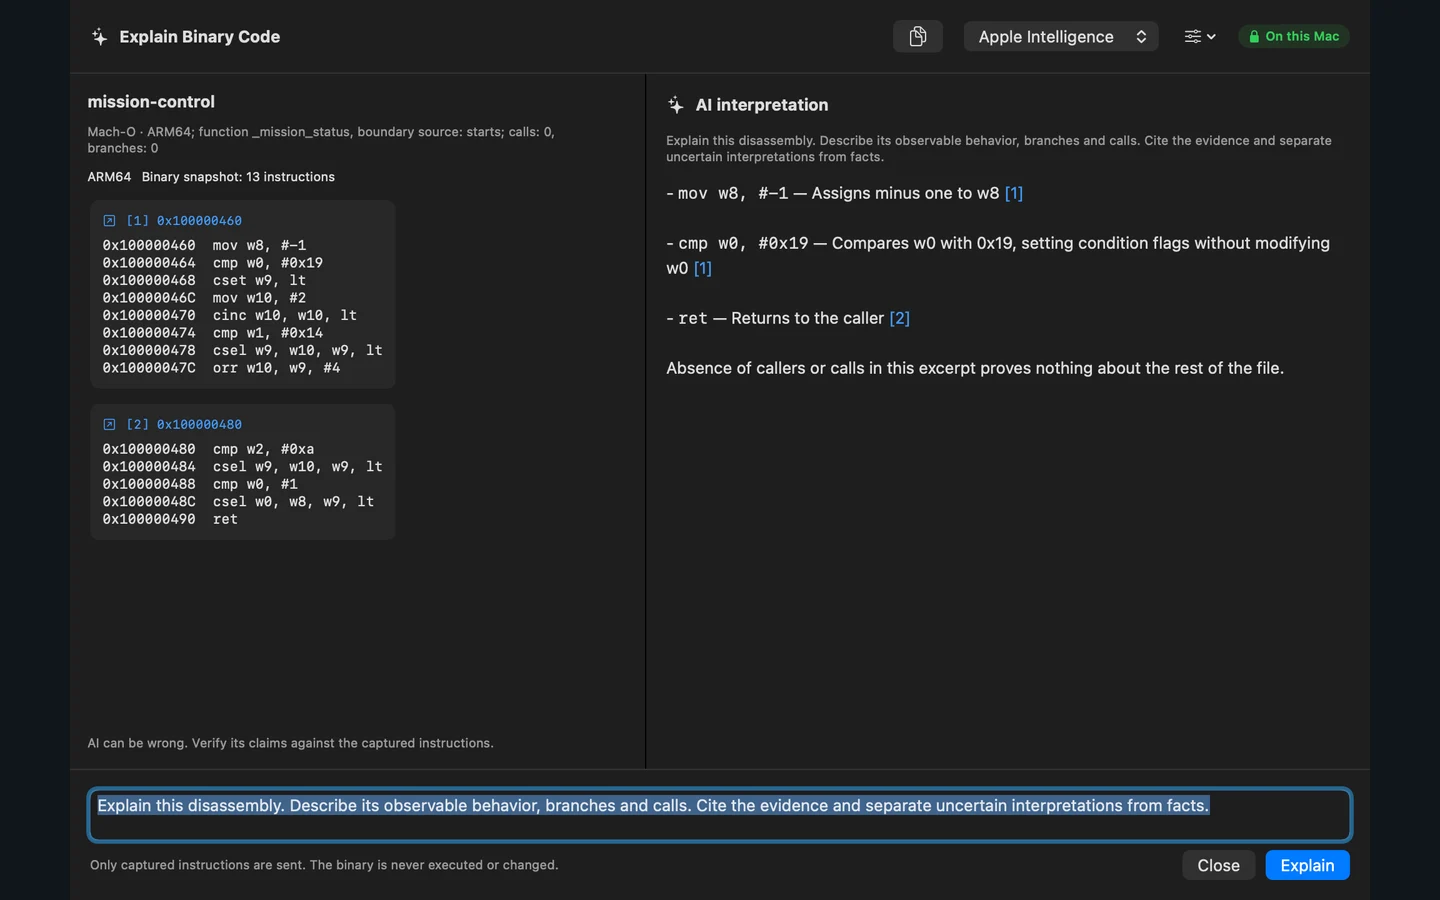Click the instruction 'cmp w2, #0xa'

(x=263, y=450)
